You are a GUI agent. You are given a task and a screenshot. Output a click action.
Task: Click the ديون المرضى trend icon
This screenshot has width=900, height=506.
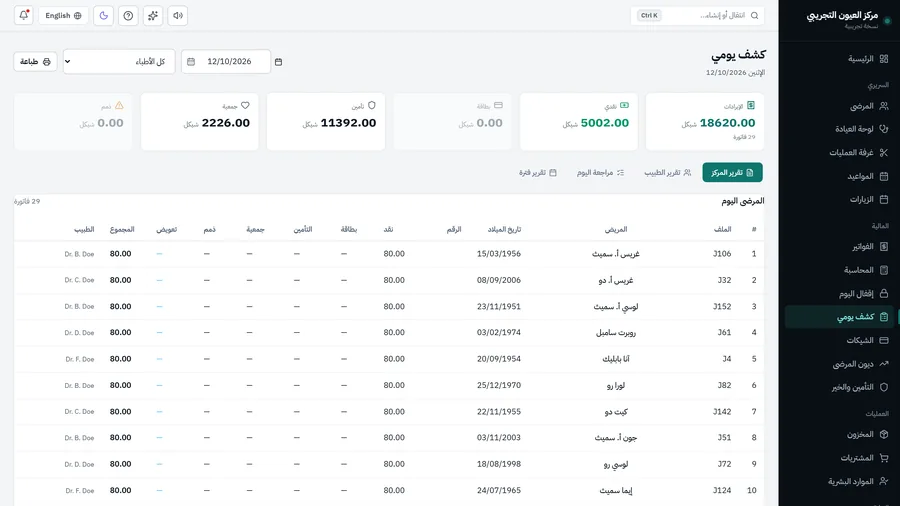884,364
